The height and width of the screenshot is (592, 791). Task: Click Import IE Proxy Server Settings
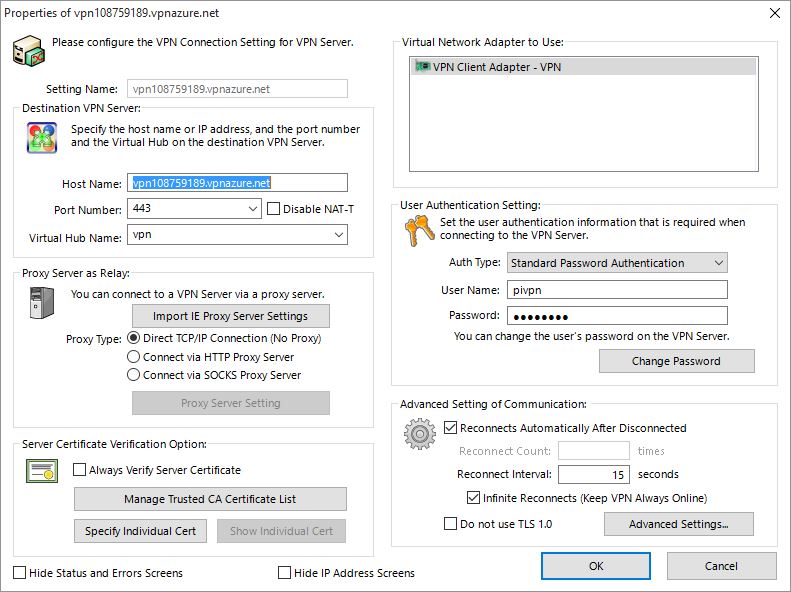[231, 316]
